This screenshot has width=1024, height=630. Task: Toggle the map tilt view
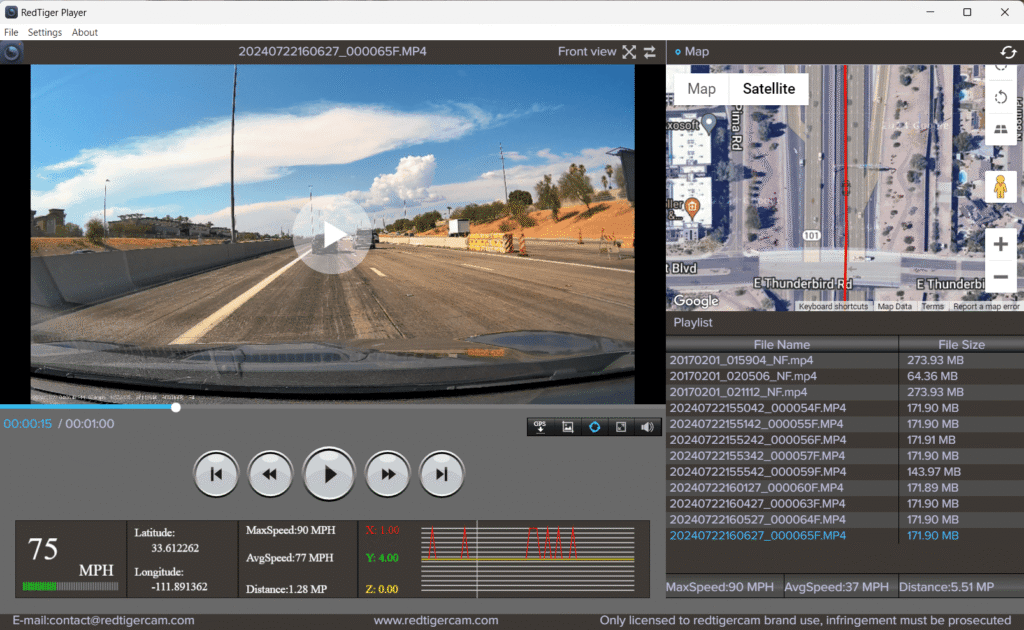click(1002, 130)
